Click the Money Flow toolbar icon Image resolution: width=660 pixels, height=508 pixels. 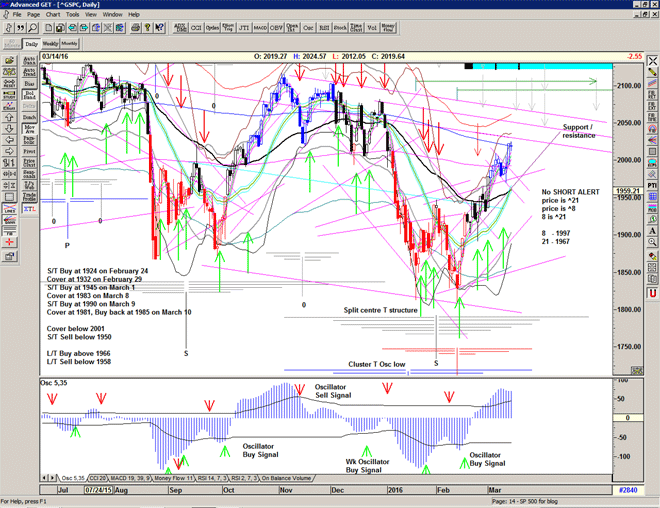(x=391, y=30)
